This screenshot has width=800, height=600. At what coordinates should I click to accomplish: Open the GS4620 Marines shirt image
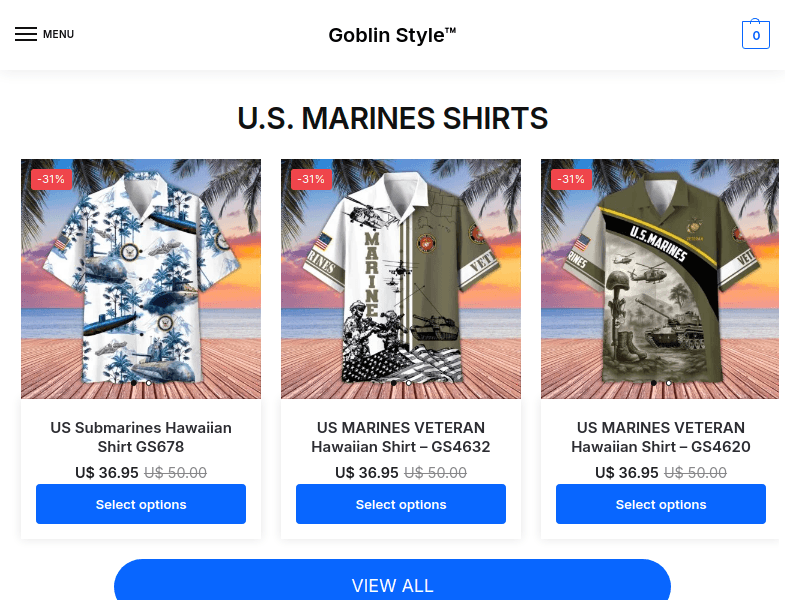click(660, 279)
